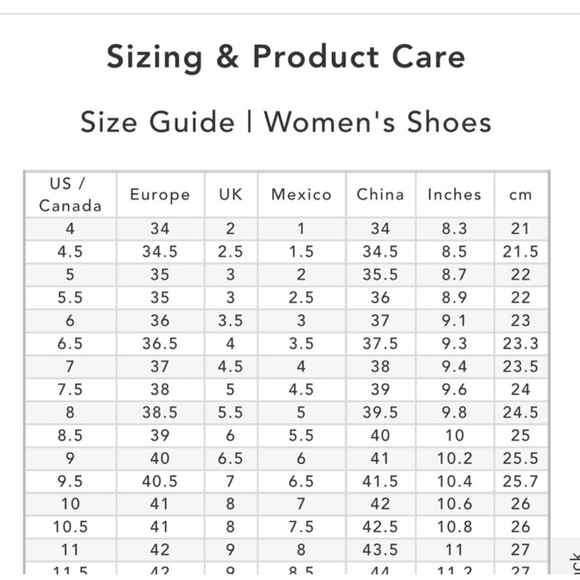Select the UK column header
Image resolution: width=580 pixels, height=580 pixels.
[230, 195]
